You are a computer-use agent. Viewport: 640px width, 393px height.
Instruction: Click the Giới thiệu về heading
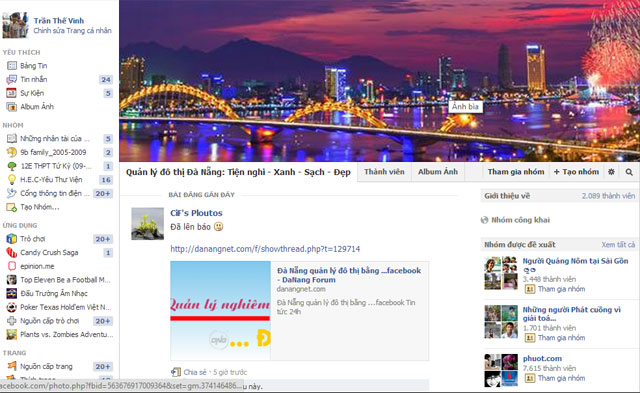507,196
